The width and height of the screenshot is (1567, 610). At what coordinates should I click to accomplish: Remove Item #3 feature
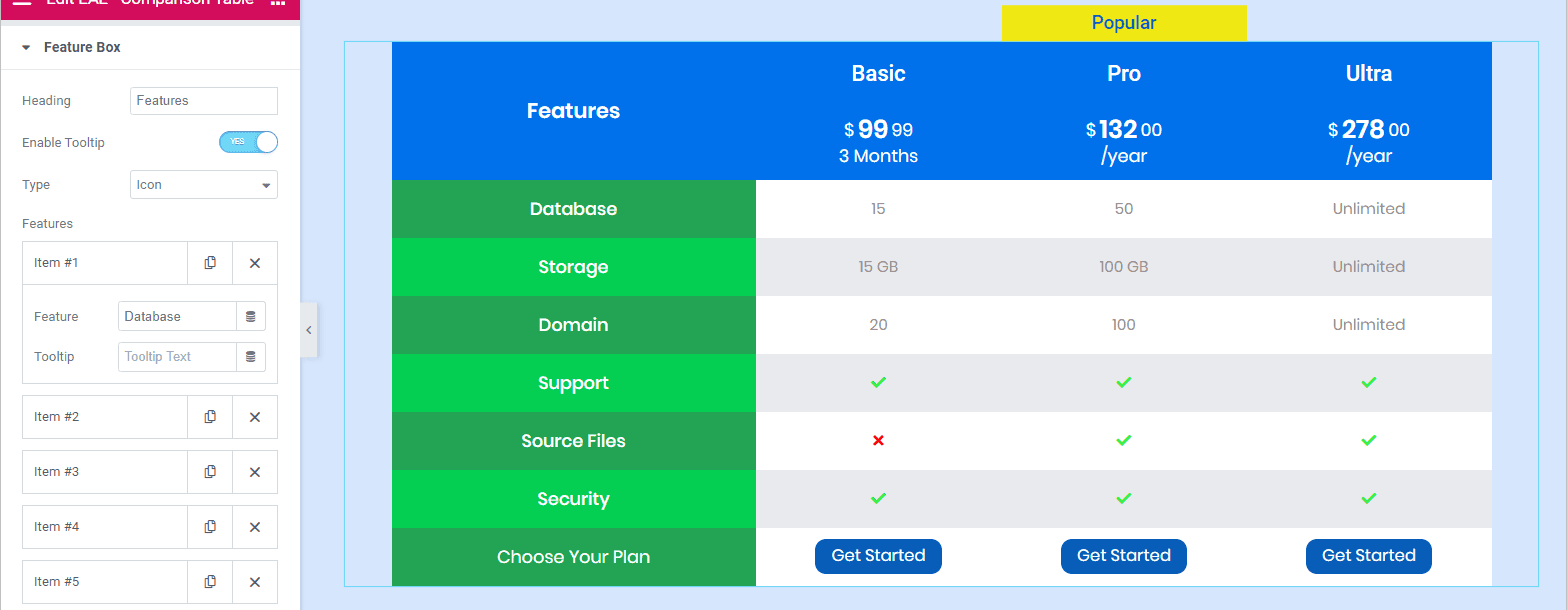click(x=255, y=472)
